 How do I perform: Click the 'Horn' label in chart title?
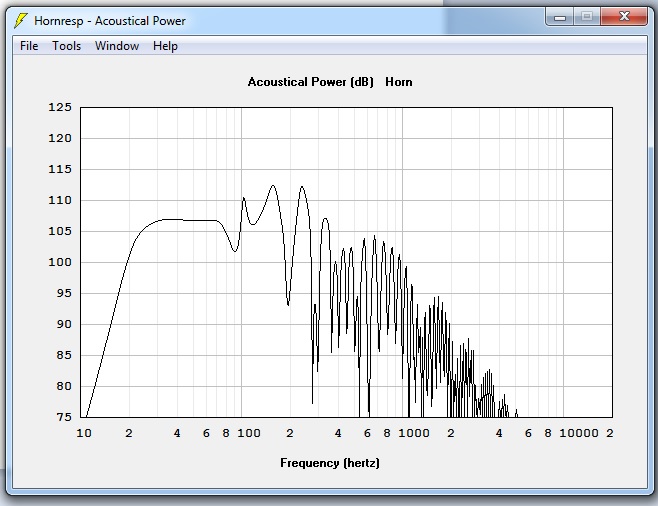pyautogui.click(x=399, y=82)
